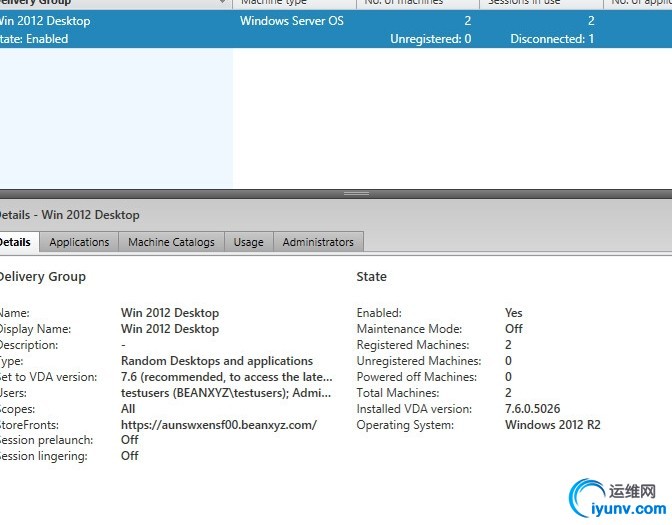The height and width of the screenshot is (525, 672).
Task: Click the Display Name value 'Win 2012 Desktop'
Action: click(x=170, y=329)
